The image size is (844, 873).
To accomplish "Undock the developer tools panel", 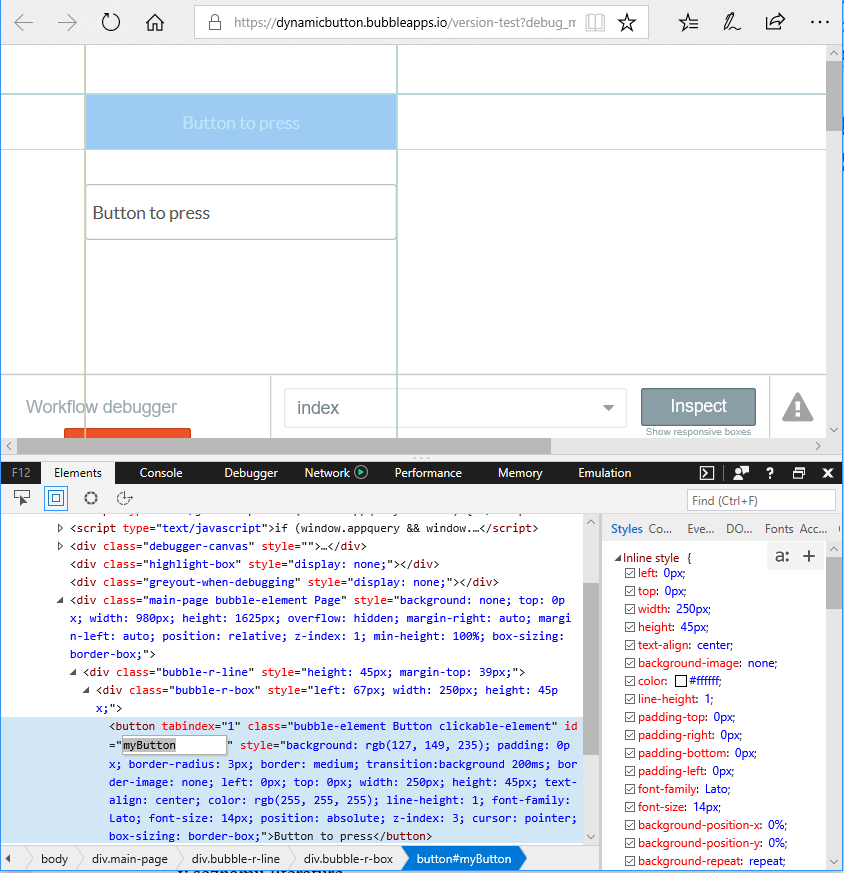I will [x=799, y=473].
